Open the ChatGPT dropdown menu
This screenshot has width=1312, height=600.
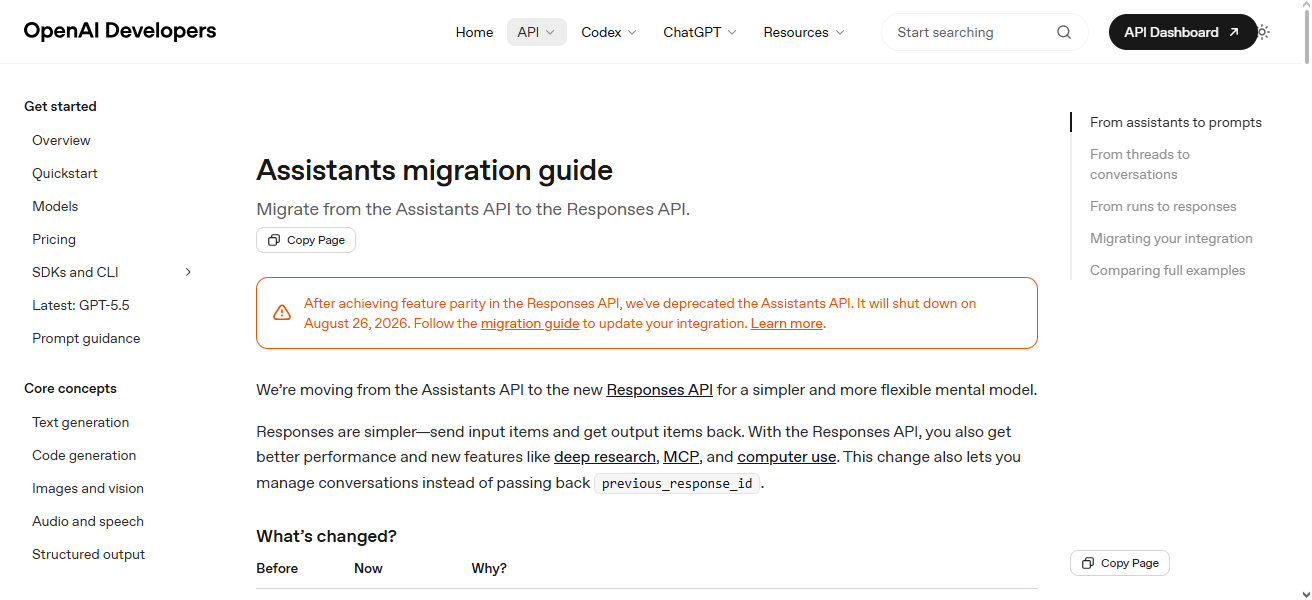[700, 32]
